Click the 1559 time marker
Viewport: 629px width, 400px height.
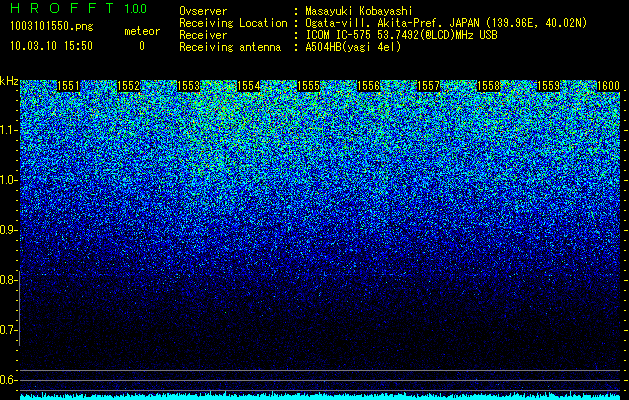[x=548, y=86]
